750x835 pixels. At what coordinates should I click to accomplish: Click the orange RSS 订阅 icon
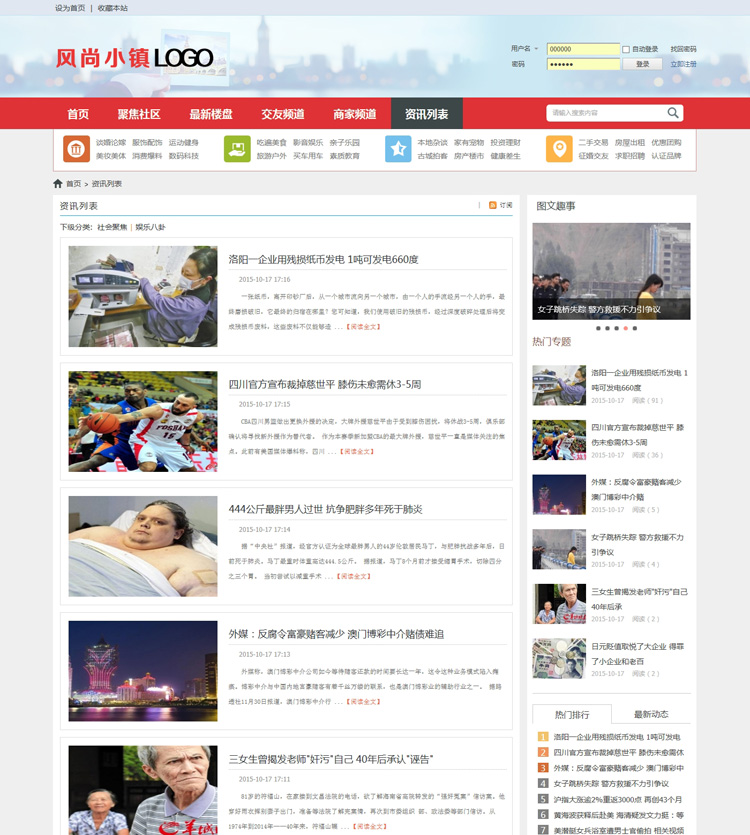[x=493, y=205]
